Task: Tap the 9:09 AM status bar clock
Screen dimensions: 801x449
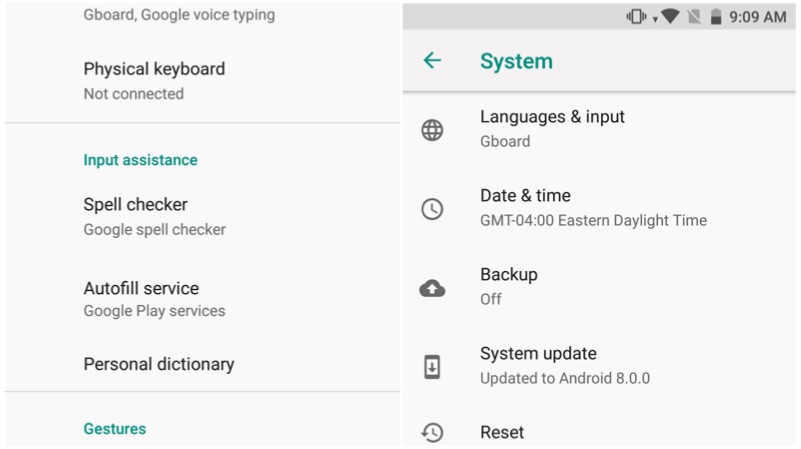Action: coord(757,17)
